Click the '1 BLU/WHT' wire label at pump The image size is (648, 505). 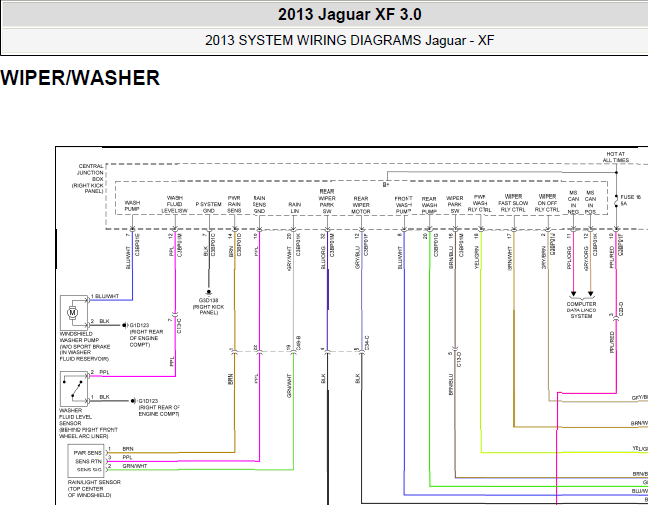coord(105,296)
